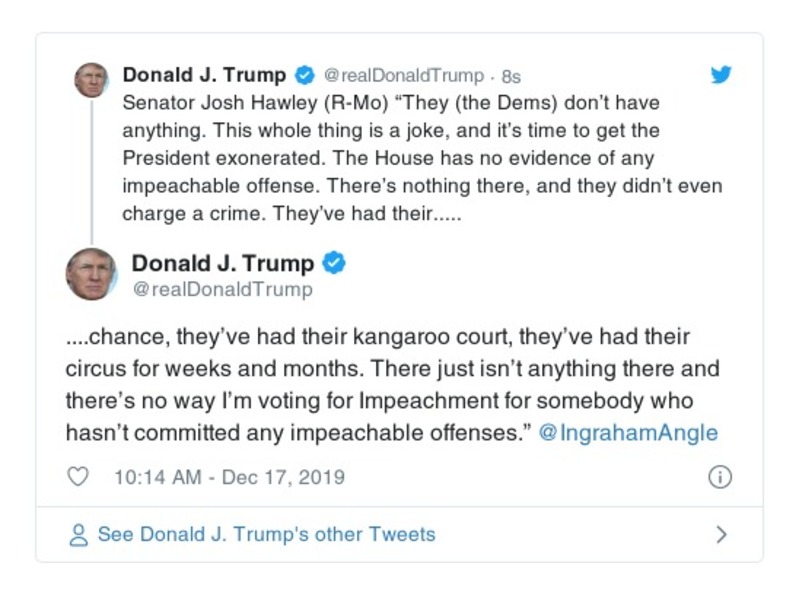Click the gray @realDonaldTrump handle beside '8s'
Screen dimensions: 799x595
[x=404, y=76]
